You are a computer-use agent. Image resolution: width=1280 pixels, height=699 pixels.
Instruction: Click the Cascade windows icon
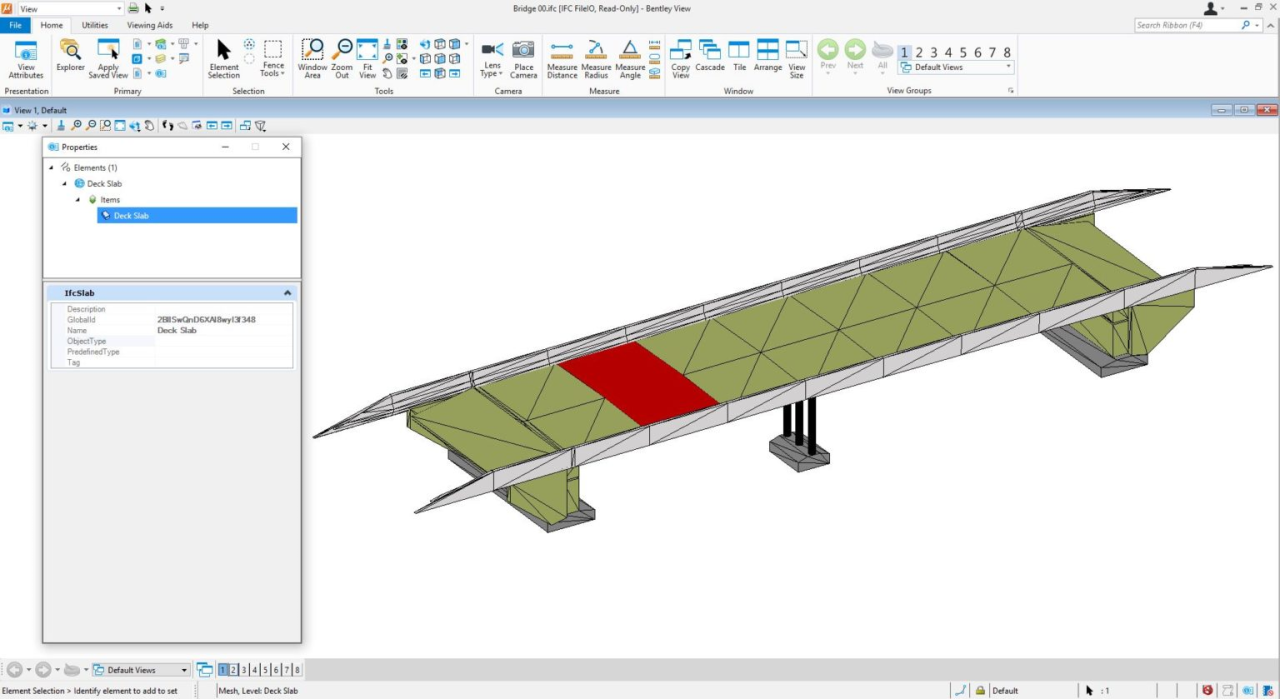pos(710,56)
